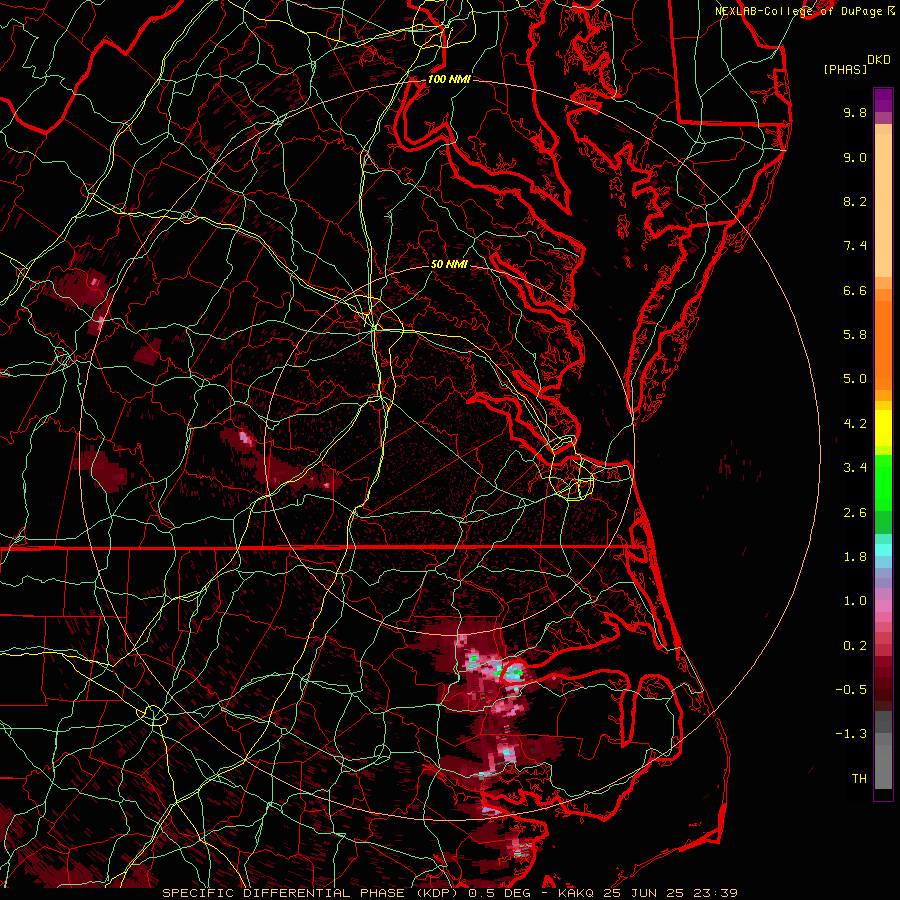Click the TH threshold label
Image resolution: width=900 pixels, height=900 pixels.
(x=859, y=779)
